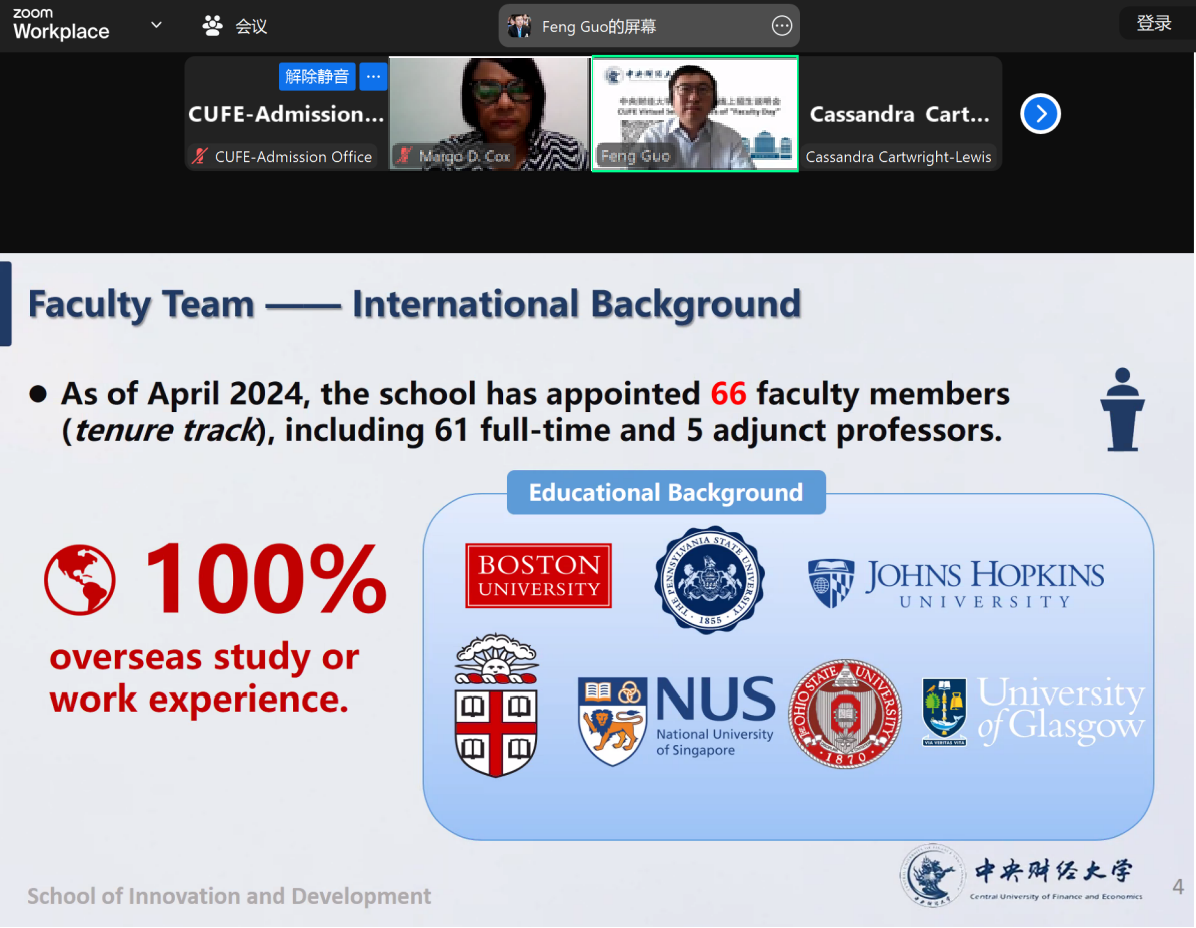Click the red globe icon beside 100%

pos(80,580)
